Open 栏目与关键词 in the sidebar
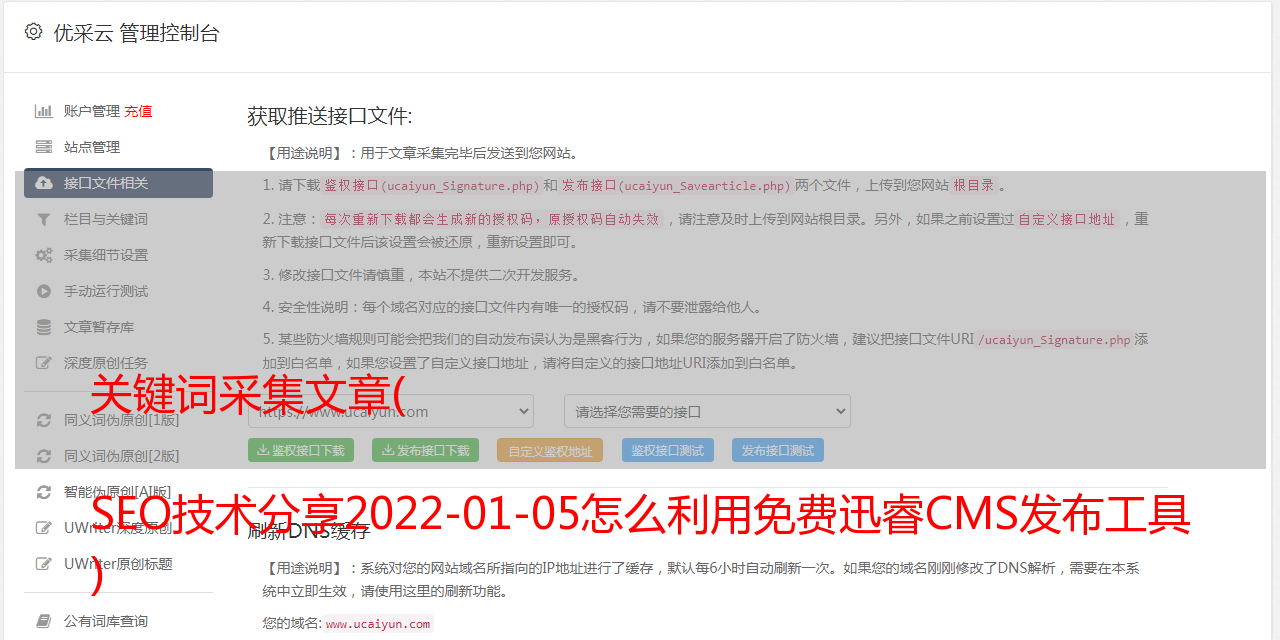The width and height of the screenshot is (1280, 640). [106, 219]
